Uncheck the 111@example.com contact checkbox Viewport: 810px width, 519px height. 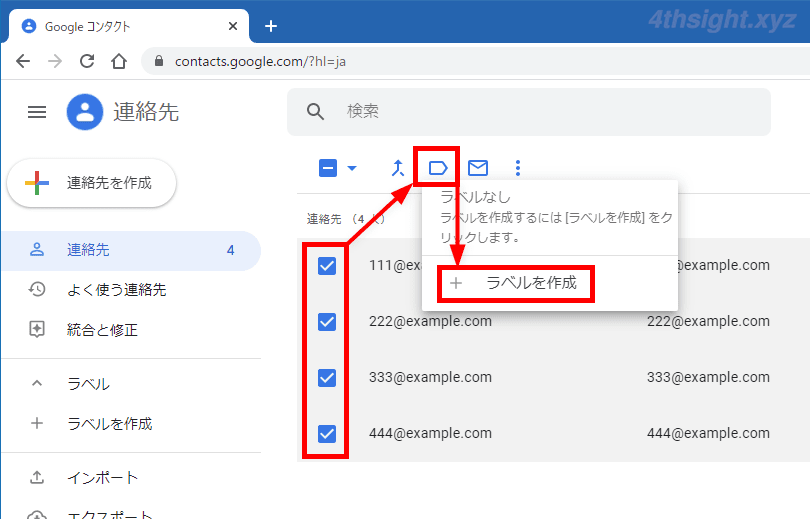(x=327, y=266)
